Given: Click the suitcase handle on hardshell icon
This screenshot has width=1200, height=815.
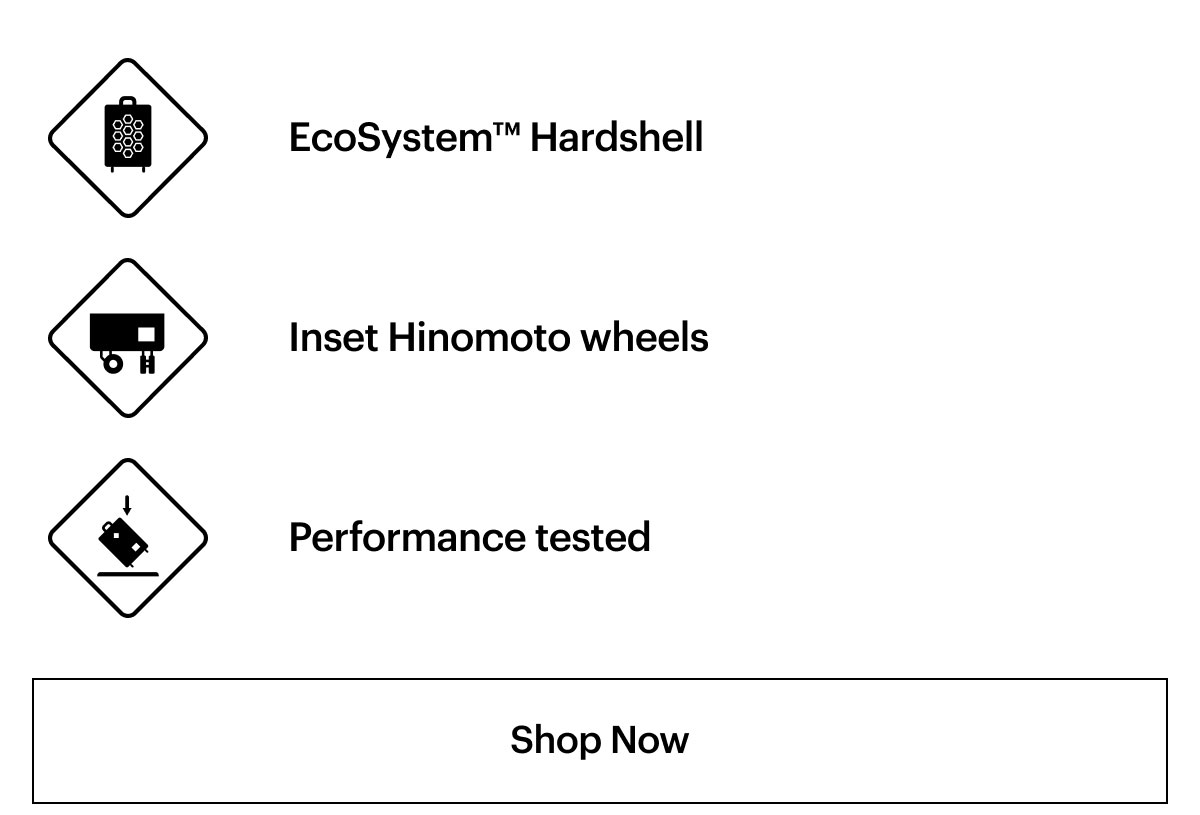Looking at the screenshot, I should click(127, 99).
